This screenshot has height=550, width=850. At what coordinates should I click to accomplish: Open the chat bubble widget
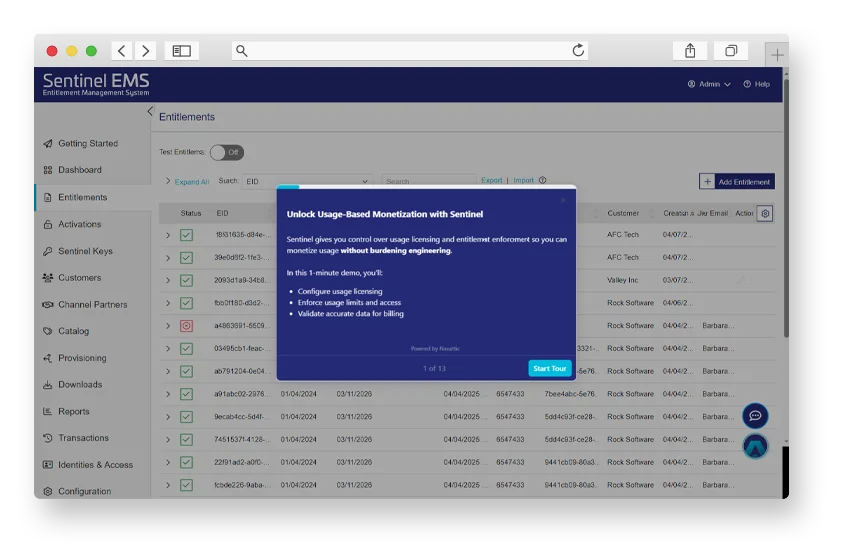coord(755,416)
